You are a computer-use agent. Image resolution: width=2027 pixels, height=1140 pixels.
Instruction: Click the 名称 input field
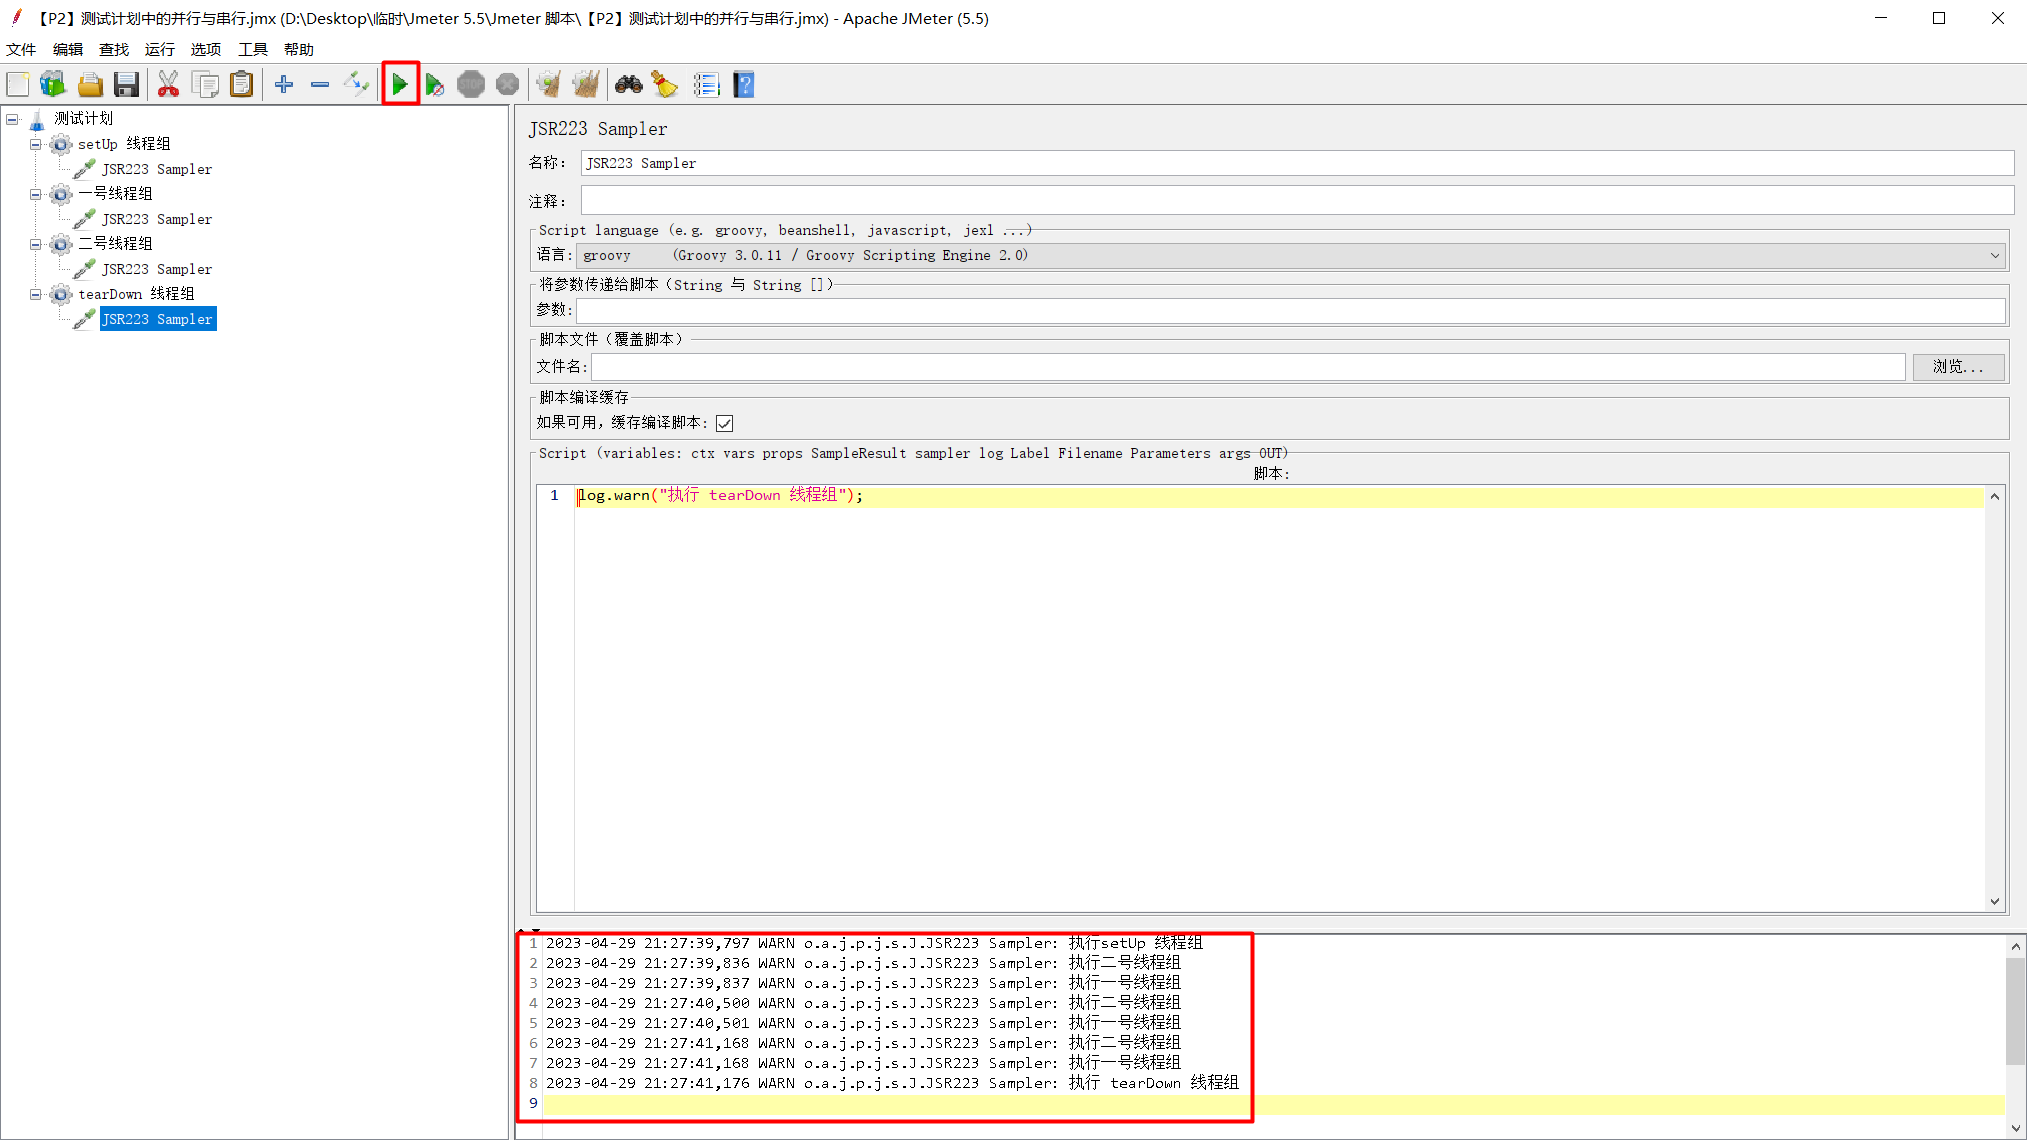(1297, 163)
